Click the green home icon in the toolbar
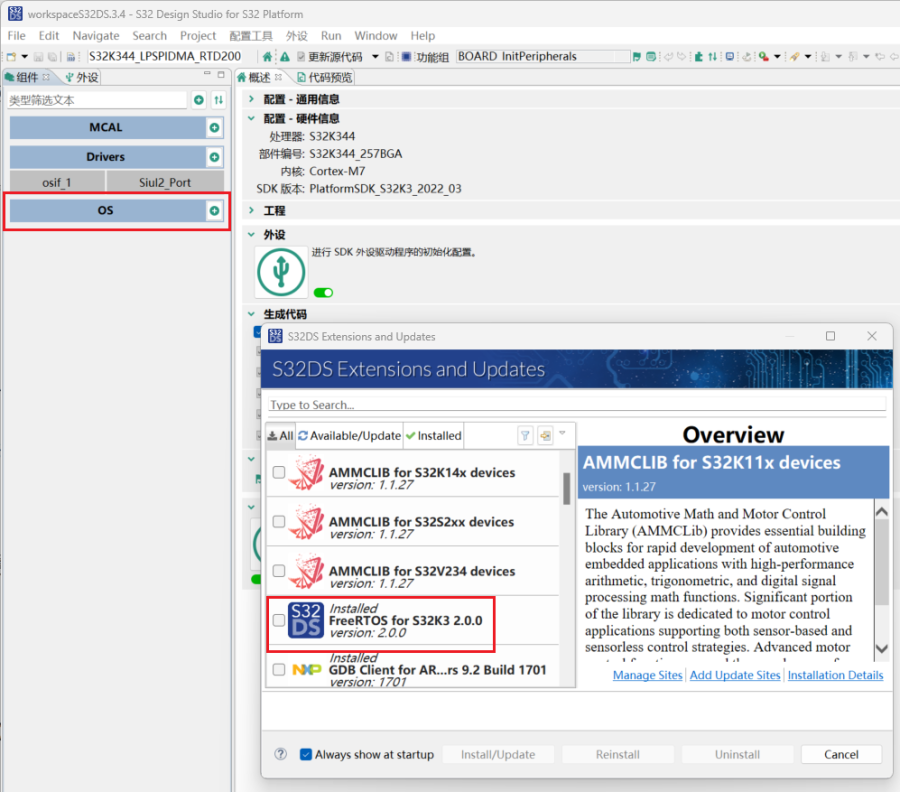This screenshot has height=792, width=900. pos(267,57)
